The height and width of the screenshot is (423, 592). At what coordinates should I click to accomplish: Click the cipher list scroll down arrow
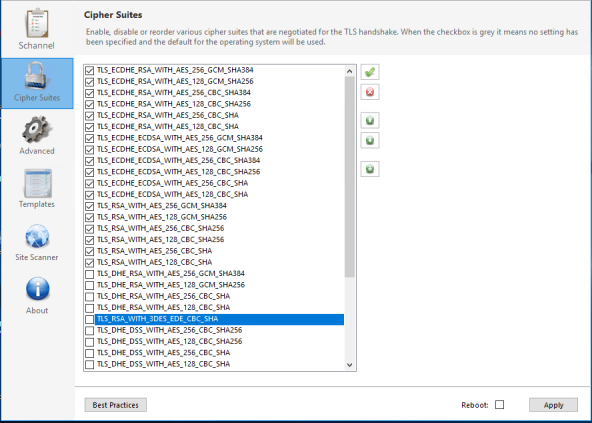[x=349, y=365]
